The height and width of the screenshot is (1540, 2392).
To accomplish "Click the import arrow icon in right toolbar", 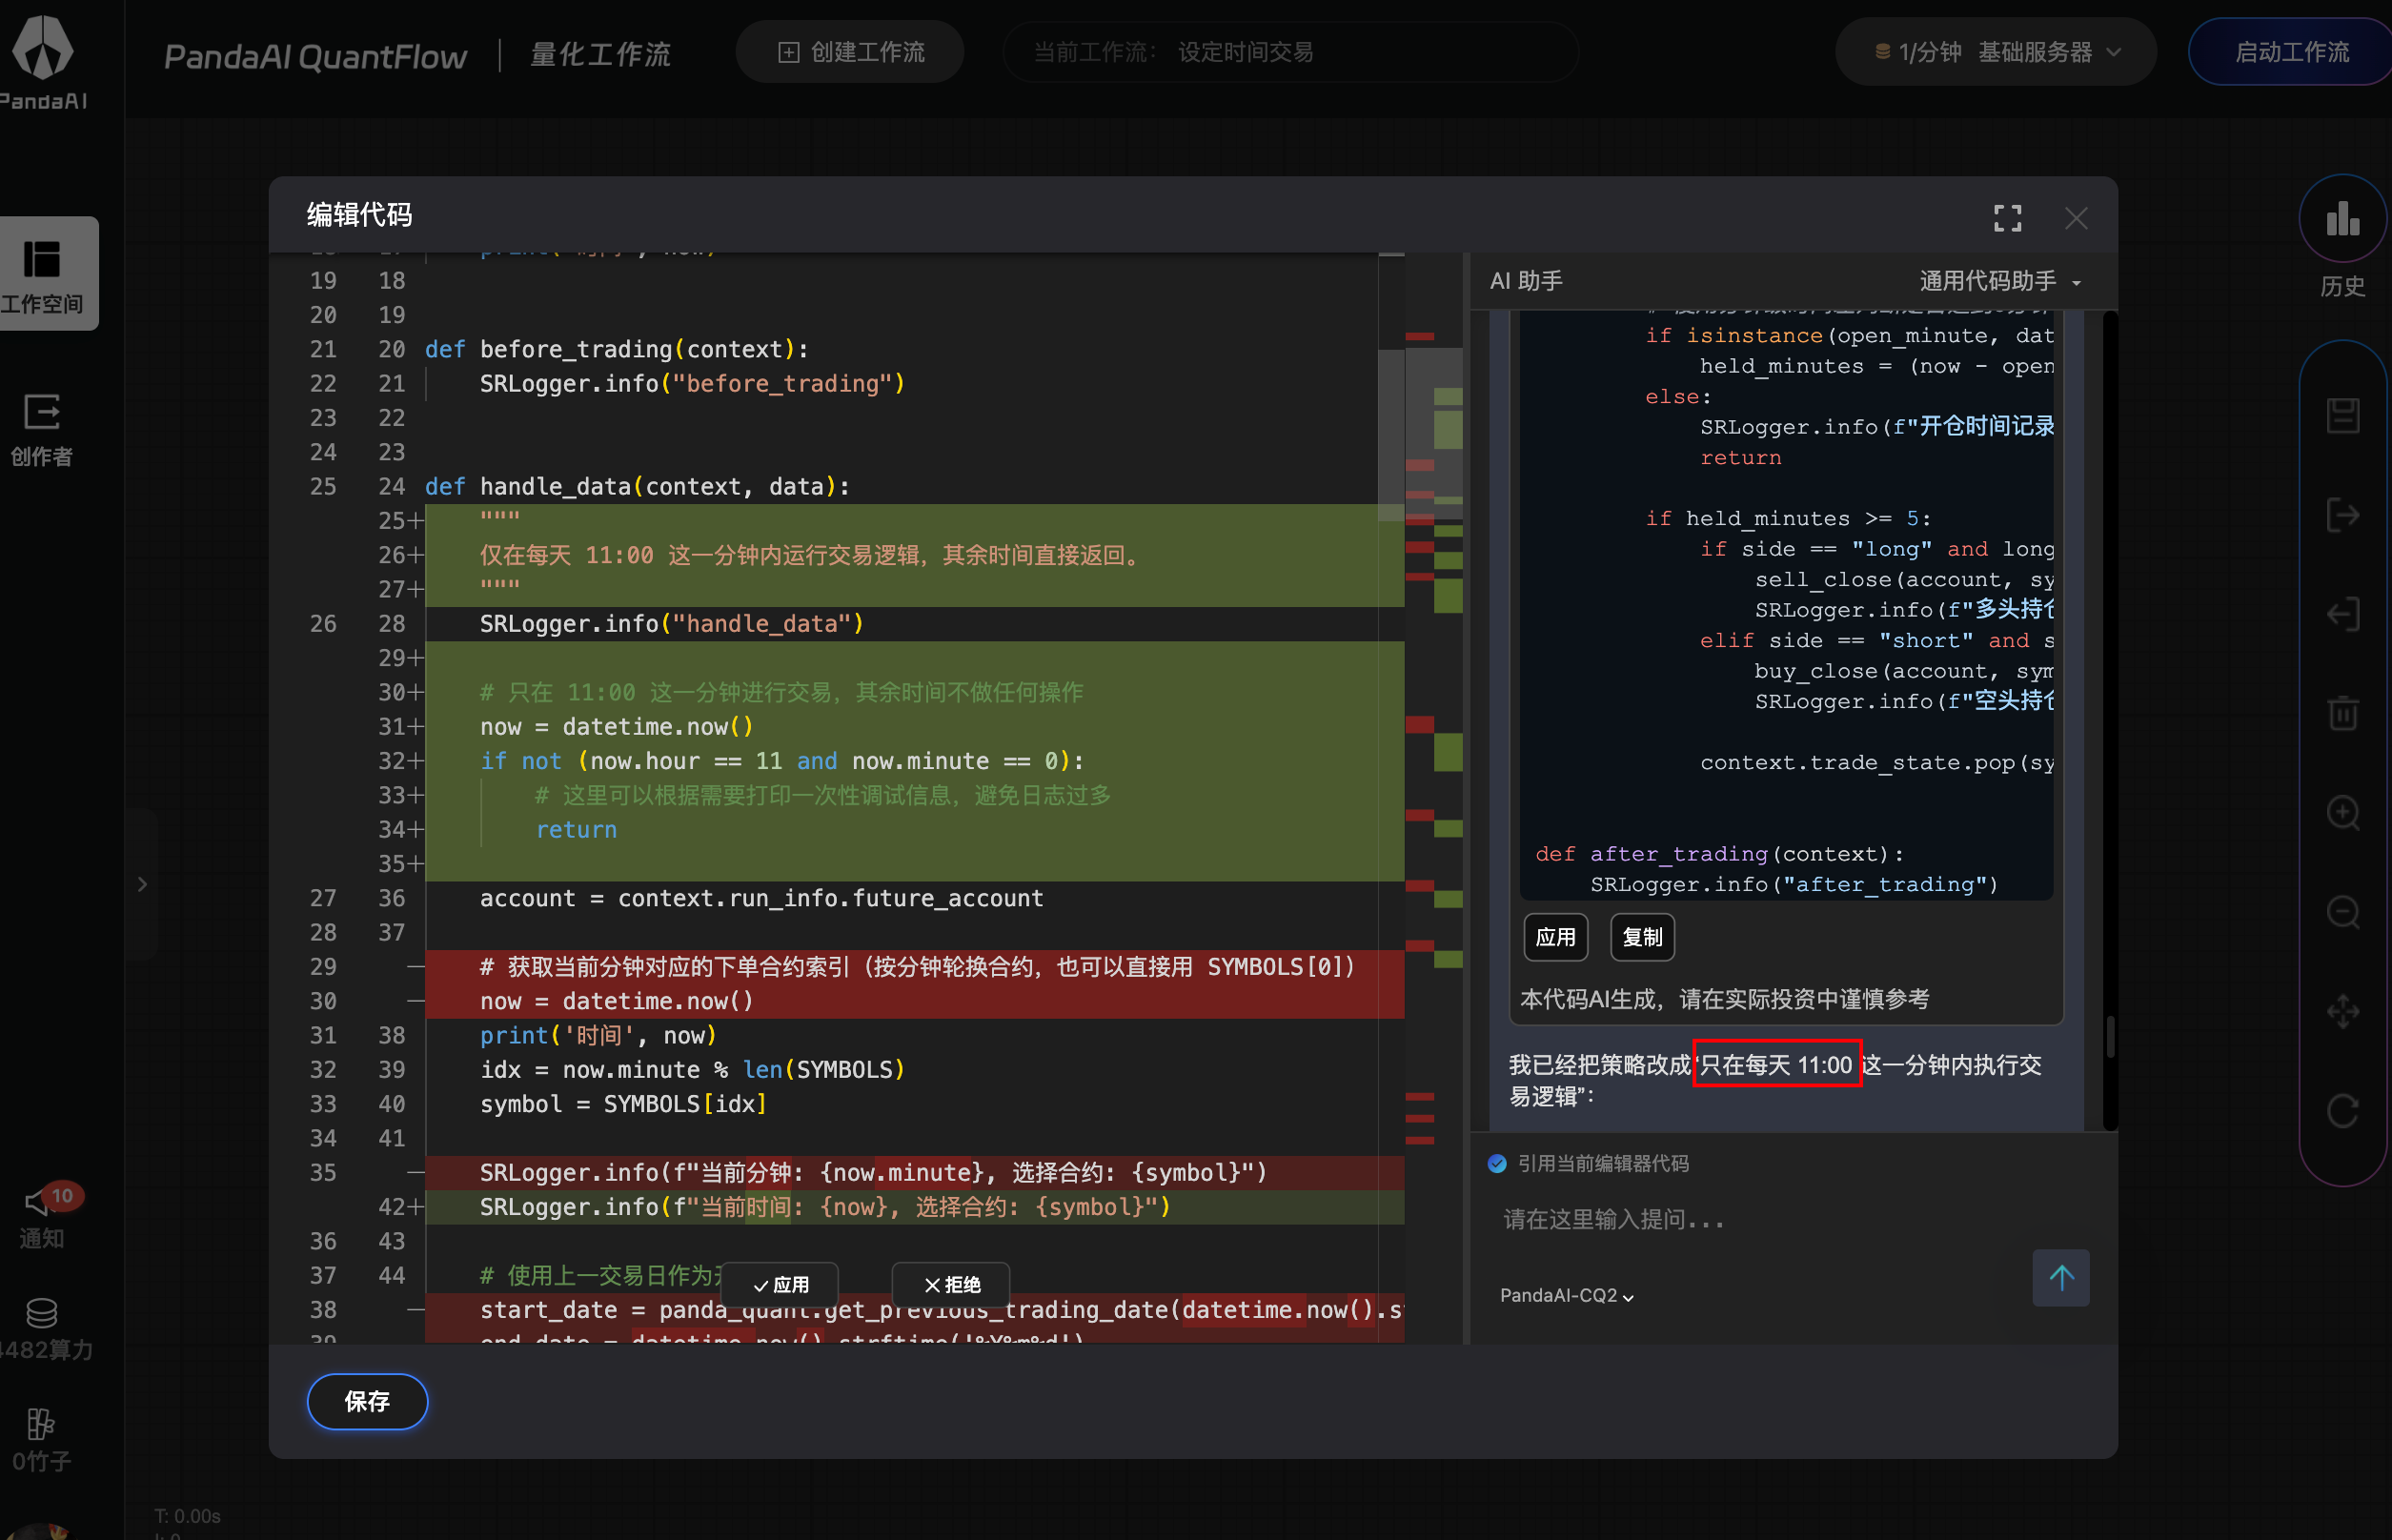I will (x=2343, y=614).
